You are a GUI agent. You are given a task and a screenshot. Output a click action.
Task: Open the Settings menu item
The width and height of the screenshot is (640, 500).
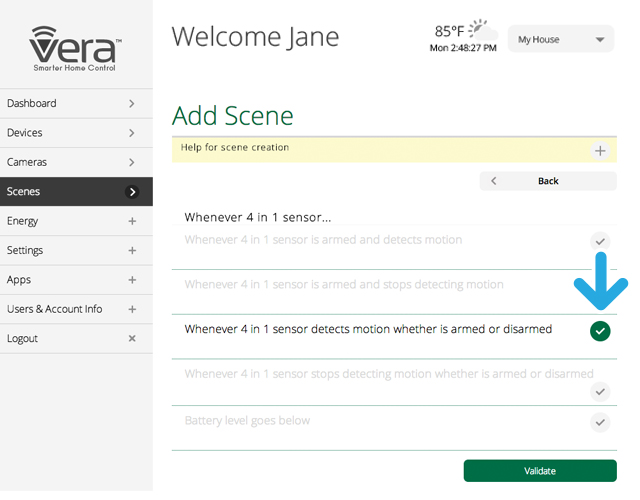click(76, 250)
